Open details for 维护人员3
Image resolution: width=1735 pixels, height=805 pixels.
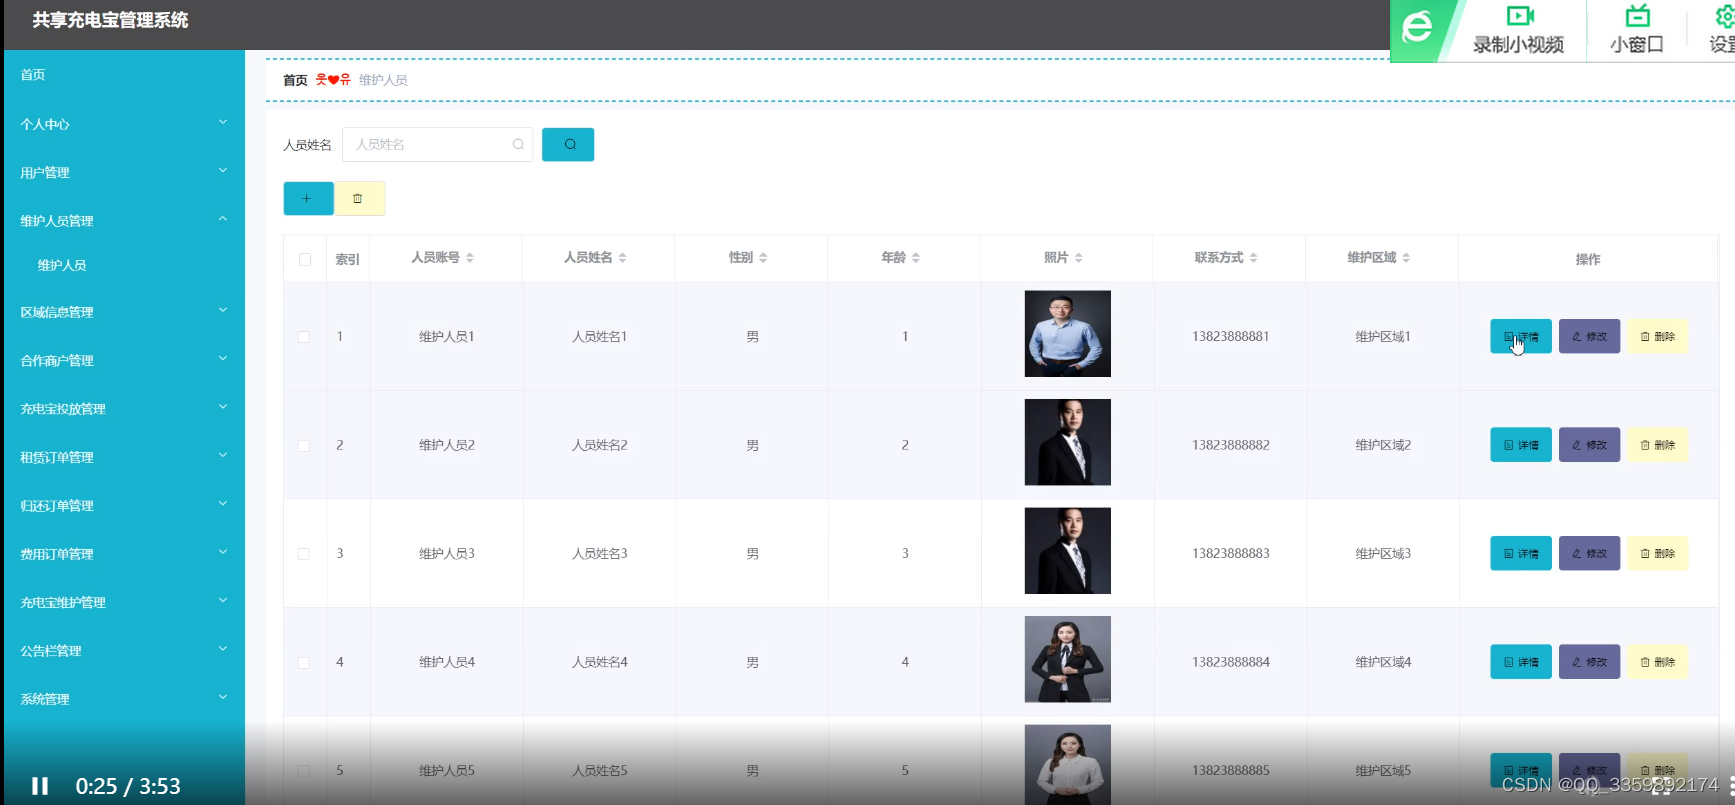pyautogui.click(x=1521, y=553)
